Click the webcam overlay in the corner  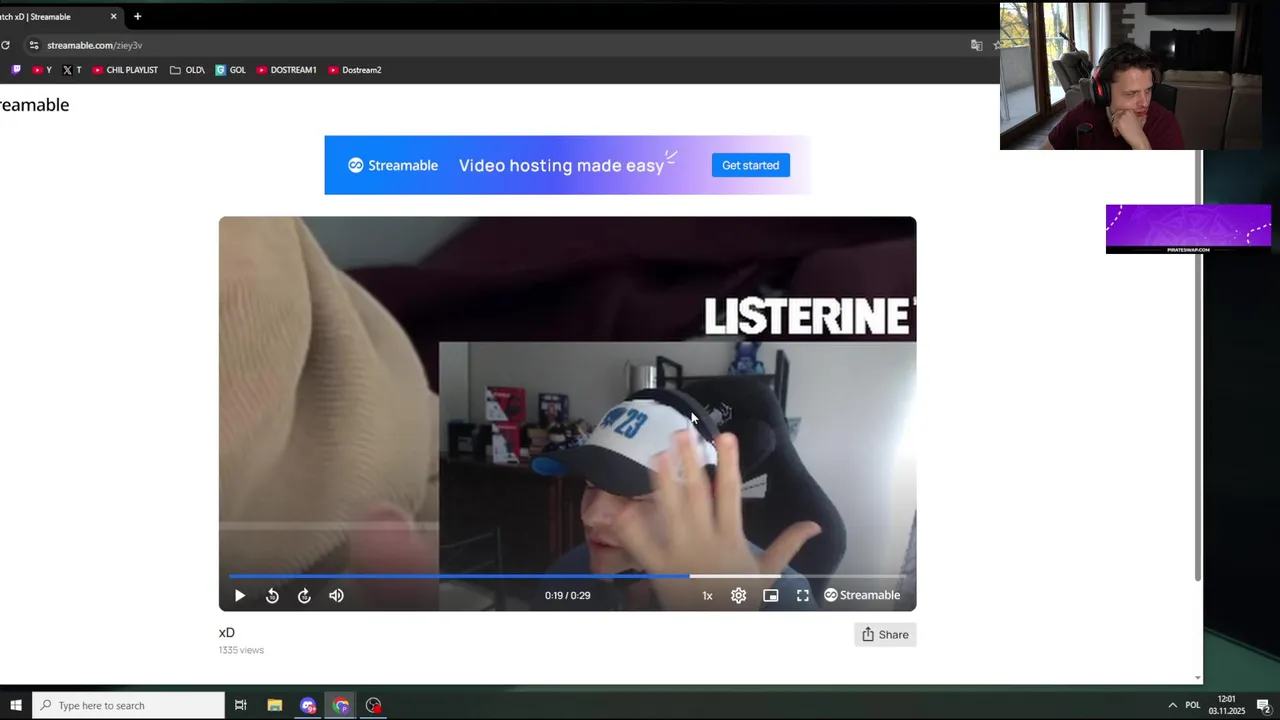click(1131, 76)
